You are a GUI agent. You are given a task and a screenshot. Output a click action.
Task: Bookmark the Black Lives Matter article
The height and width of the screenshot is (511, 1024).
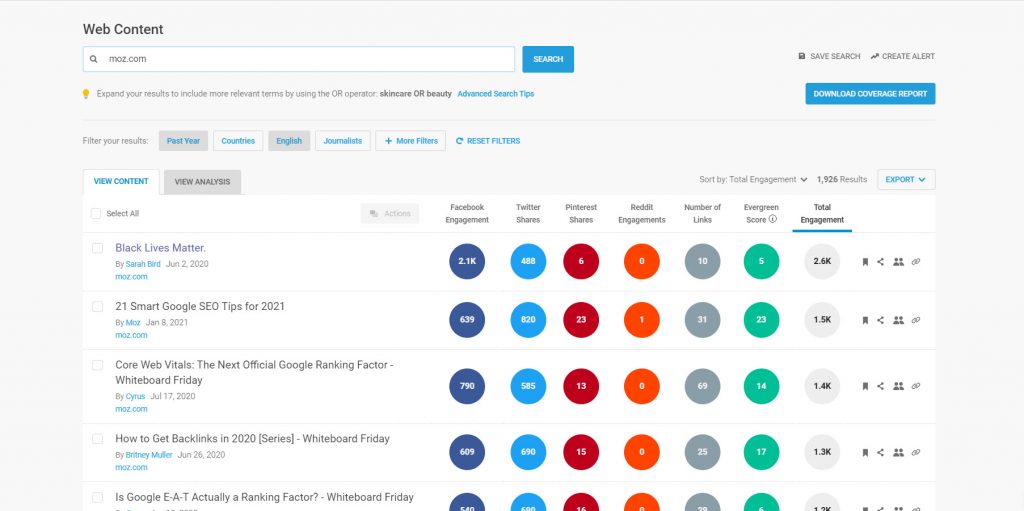pyautogui.click(x=865, y=262)
